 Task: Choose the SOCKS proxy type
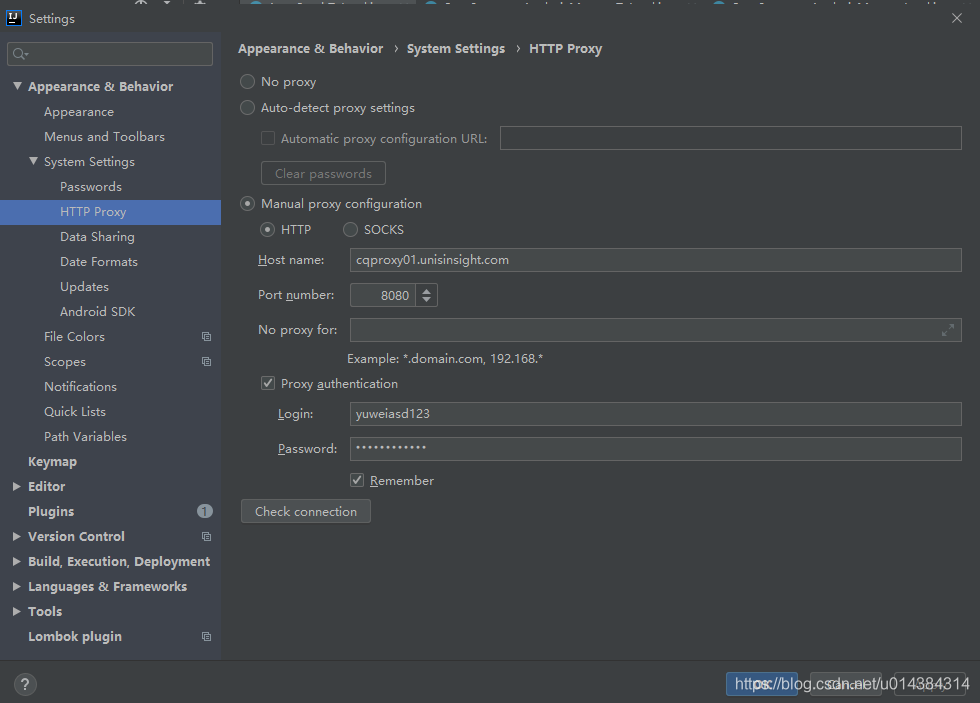(351, 230)
